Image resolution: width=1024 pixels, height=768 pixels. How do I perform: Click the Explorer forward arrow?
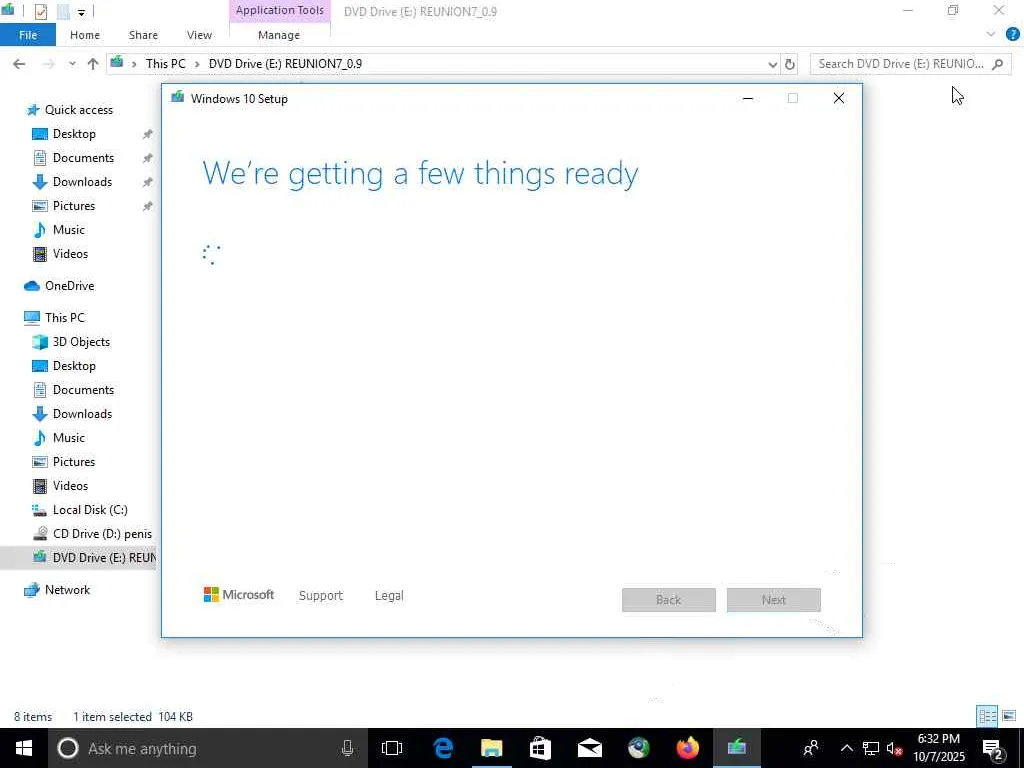[48, 63]
